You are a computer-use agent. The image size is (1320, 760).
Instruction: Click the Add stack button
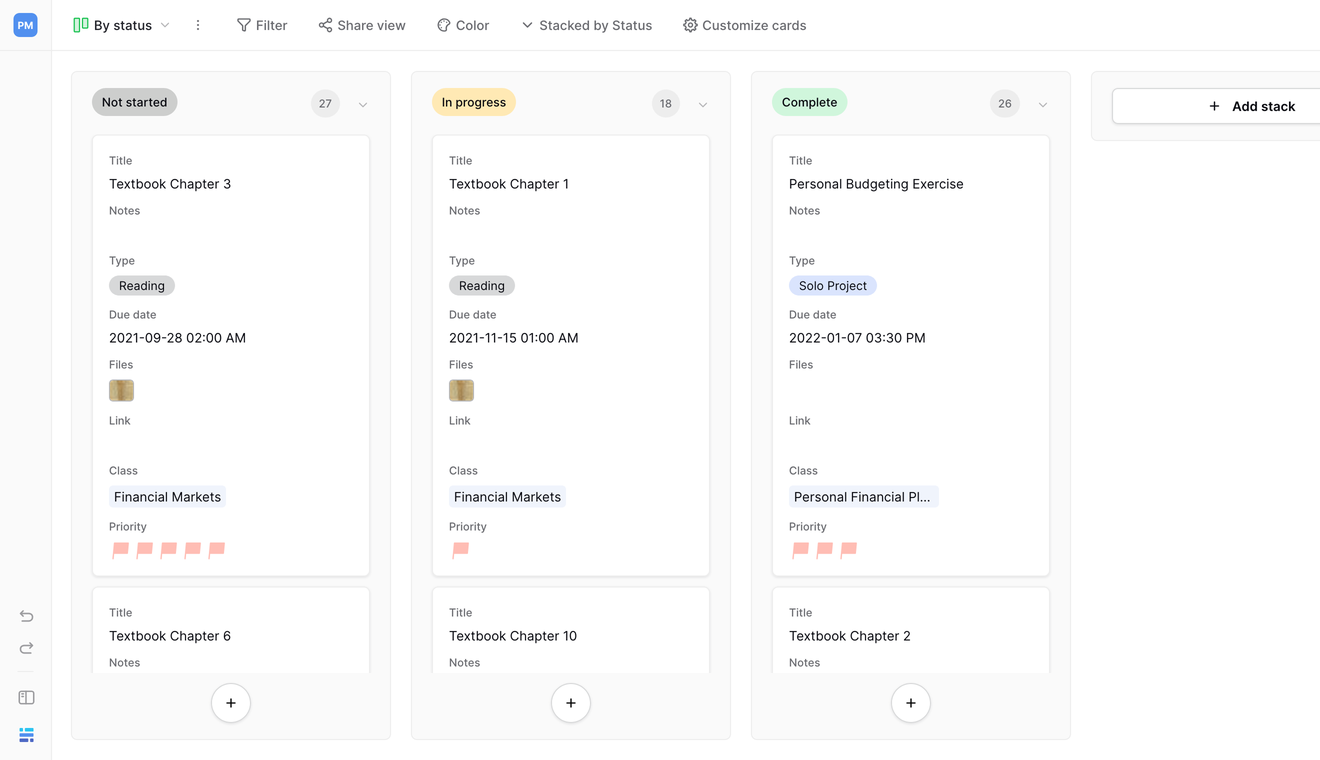(1252, 106)
